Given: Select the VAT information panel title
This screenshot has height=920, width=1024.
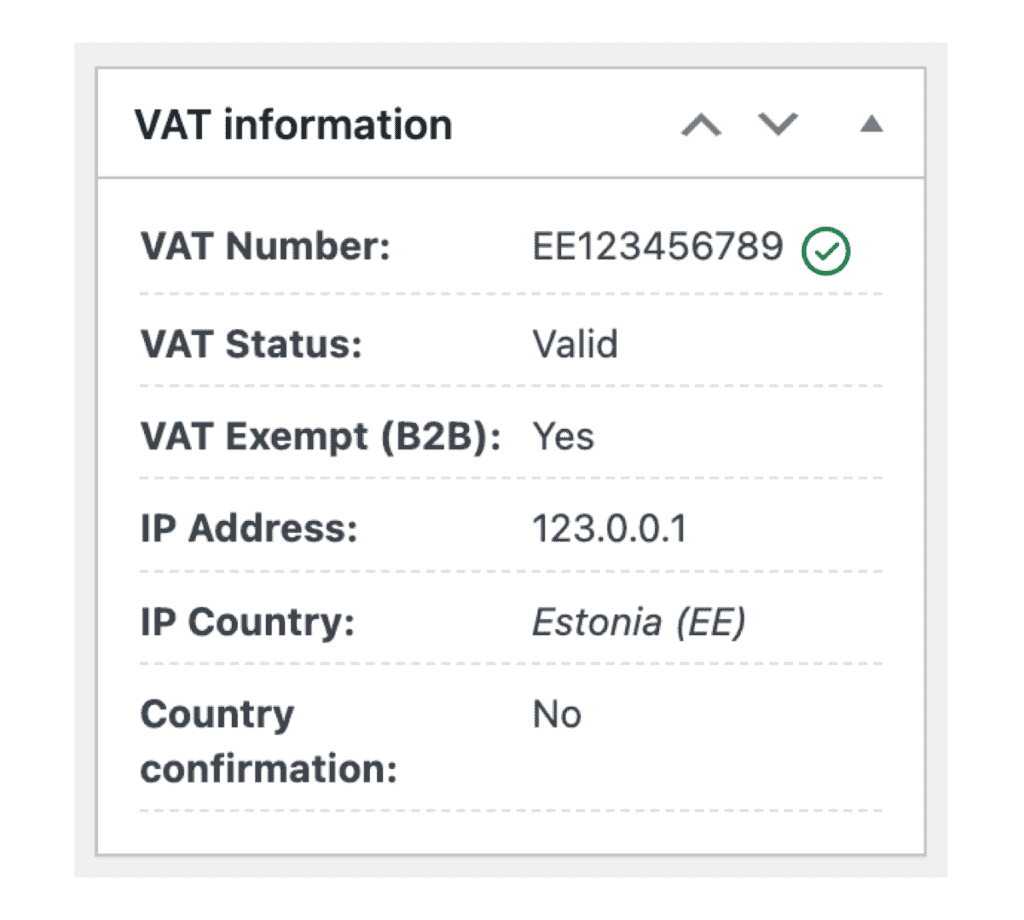Looking at the screenshot, I should [x=295, y=124].
